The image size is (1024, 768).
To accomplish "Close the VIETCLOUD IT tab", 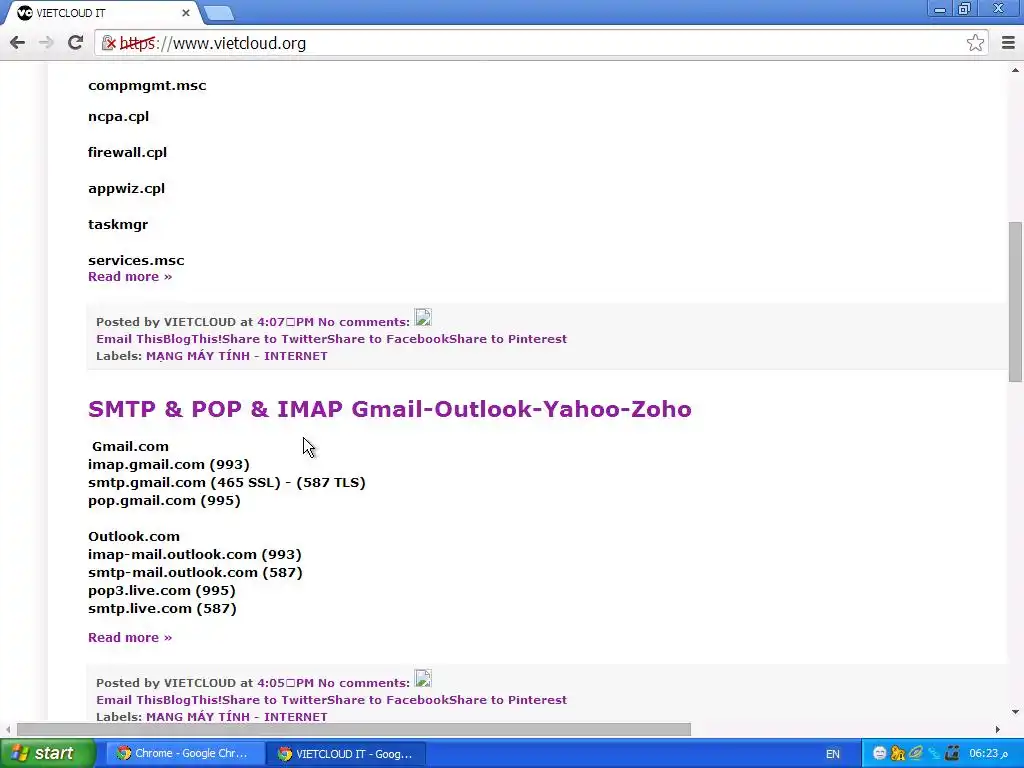I will pyautogui.click(x=185, y=13).
